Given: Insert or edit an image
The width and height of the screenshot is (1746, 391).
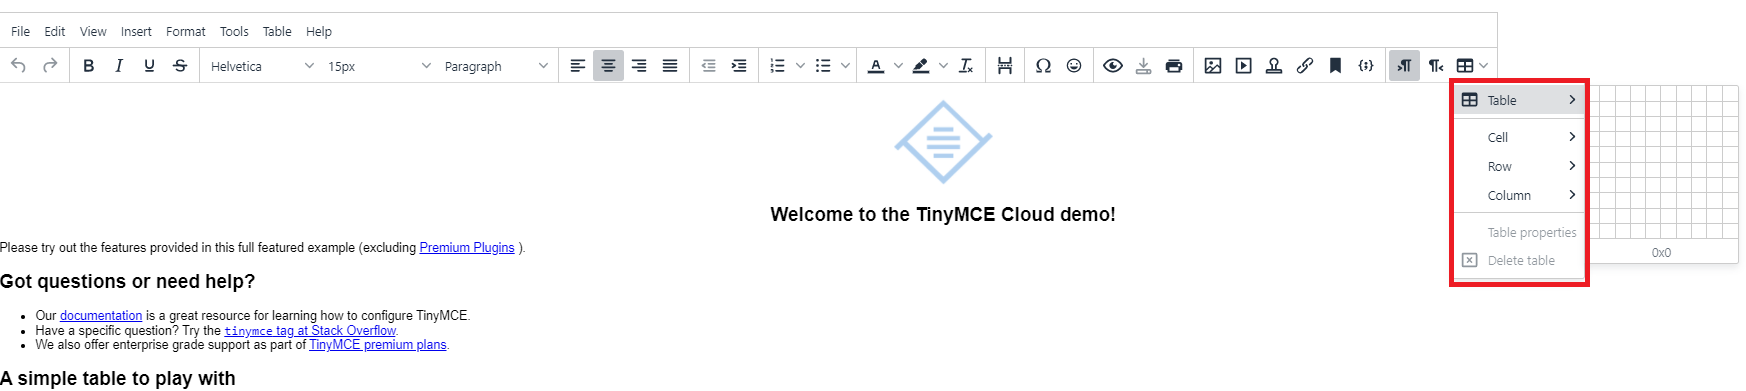Looking at the screenshot, I should (1213, 66).
